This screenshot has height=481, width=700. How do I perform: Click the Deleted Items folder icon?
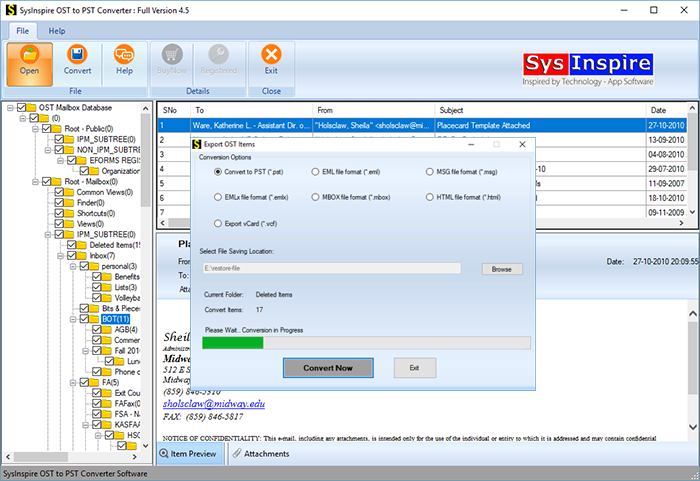point(82,245)
